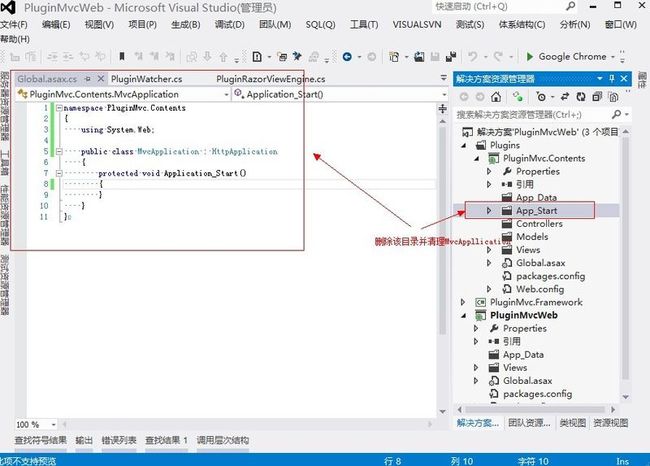Select the Controllers folder in the tree
The height and width of the screenshot is (466, 650).
click(539, 224)
